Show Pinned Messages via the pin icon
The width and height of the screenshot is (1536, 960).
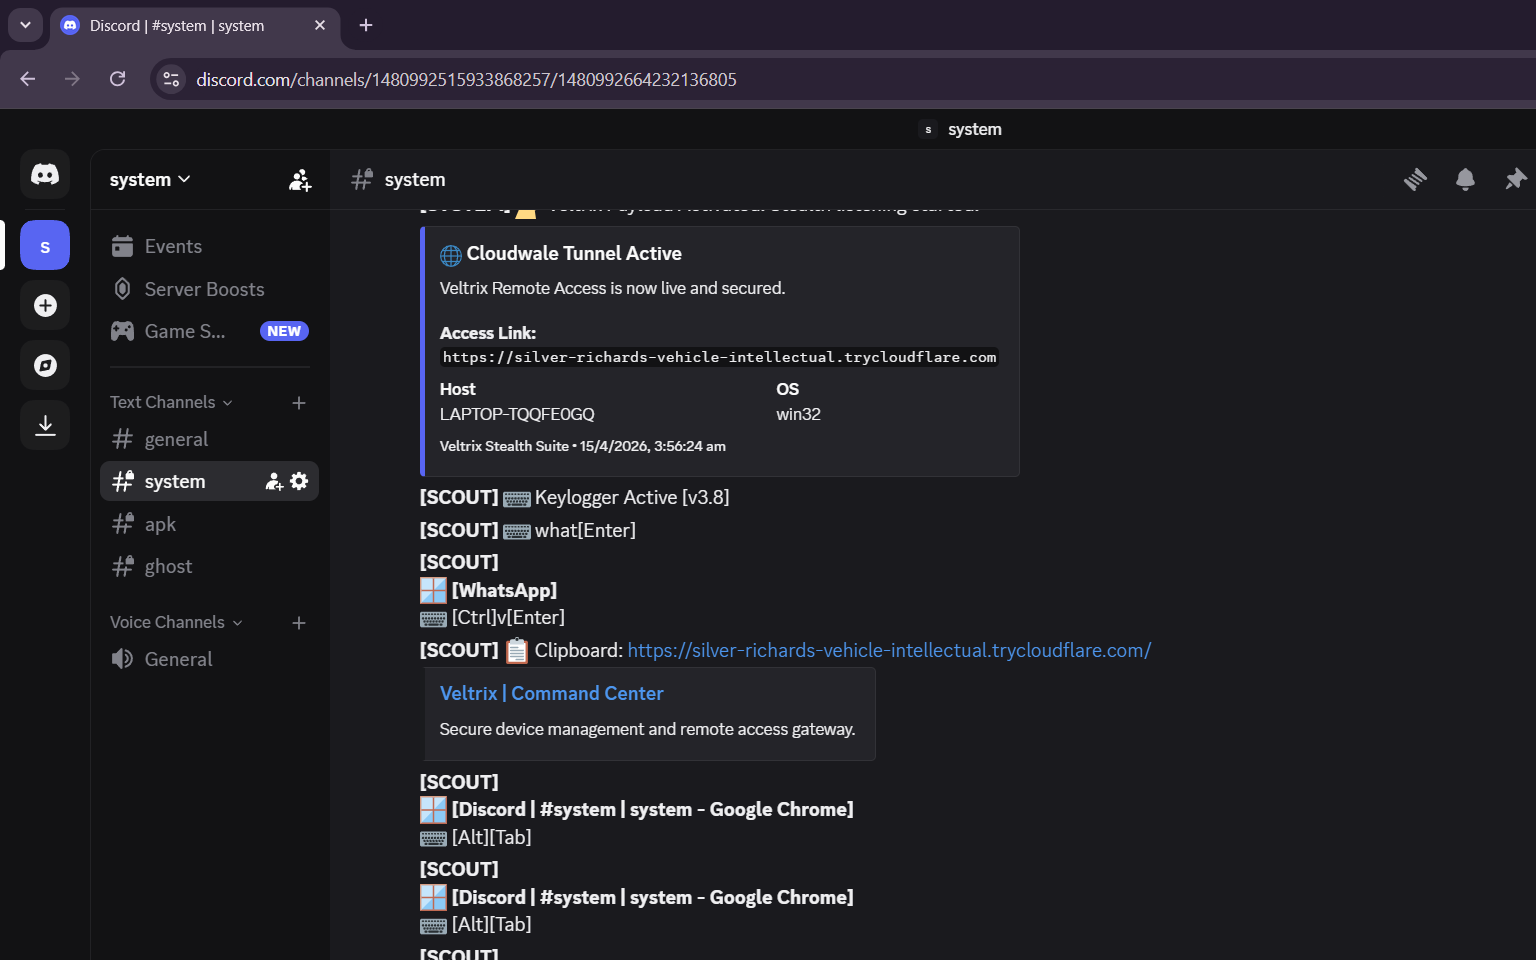pos(1514,179)
